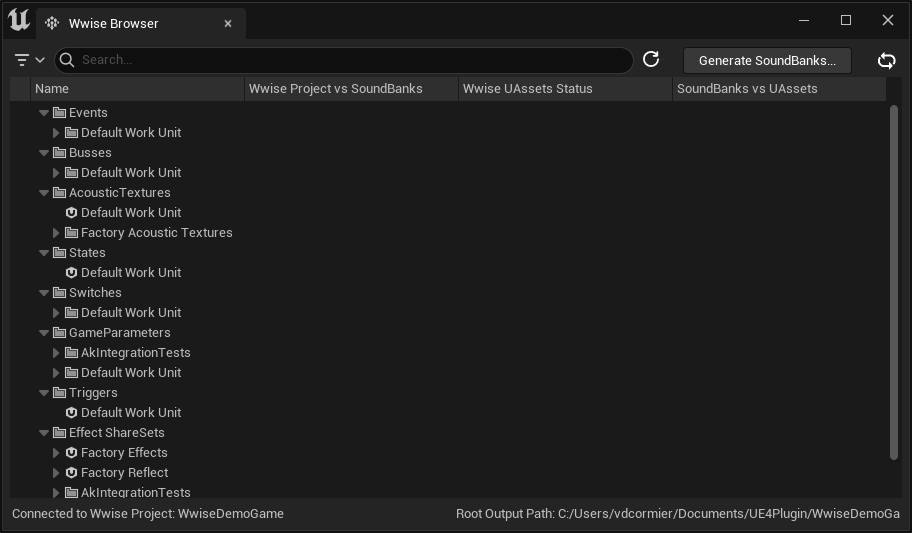This screenshot has width=912, height=533.
Task: Click the vertical scrollbar in the tree
Action: [893, 280]
